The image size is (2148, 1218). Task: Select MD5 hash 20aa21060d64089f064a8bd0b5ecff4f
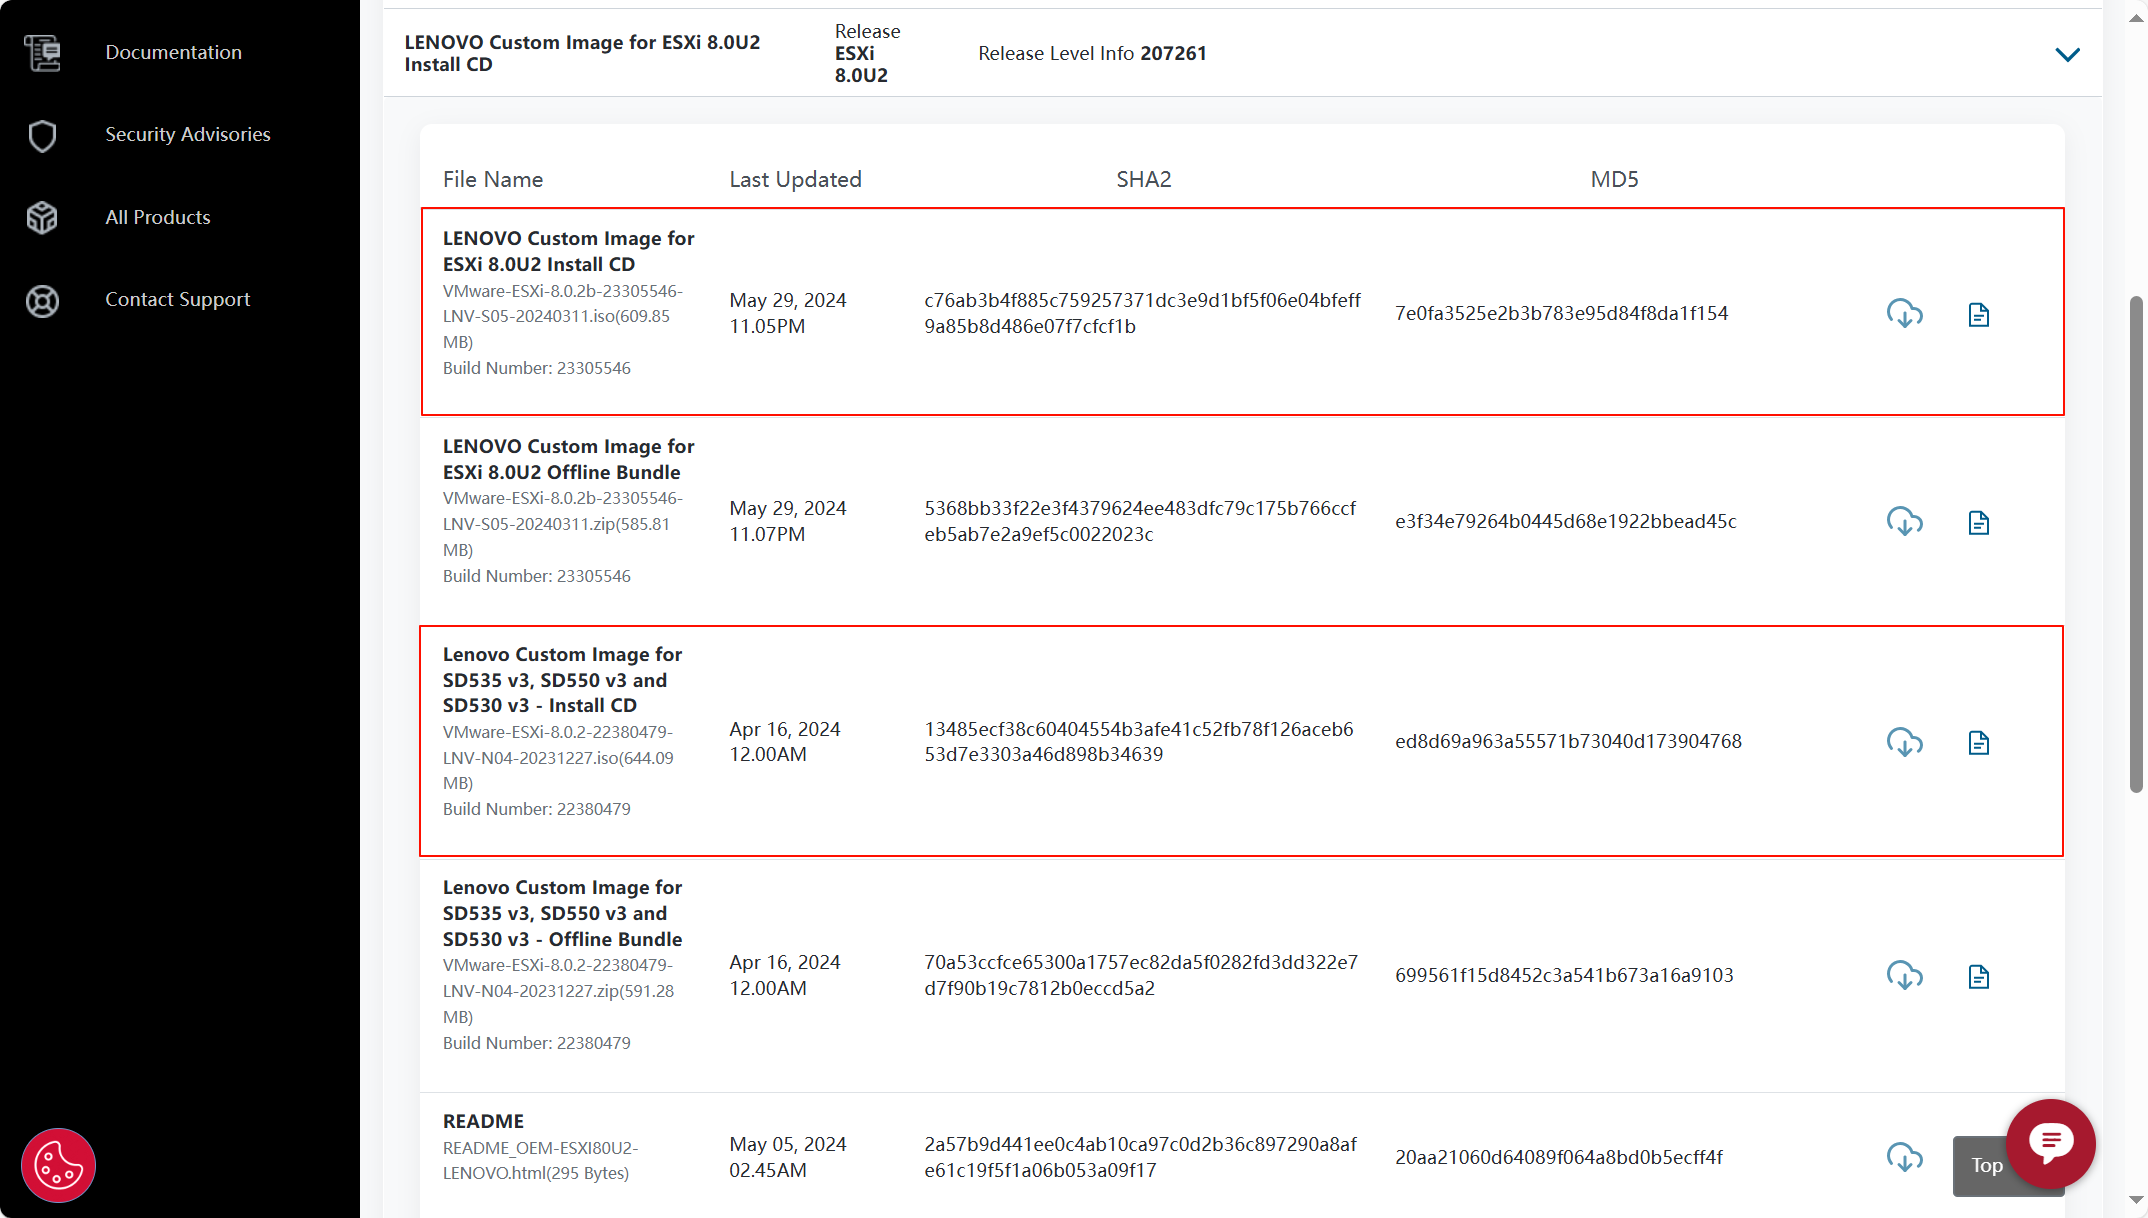(x=1559, y=1157)
